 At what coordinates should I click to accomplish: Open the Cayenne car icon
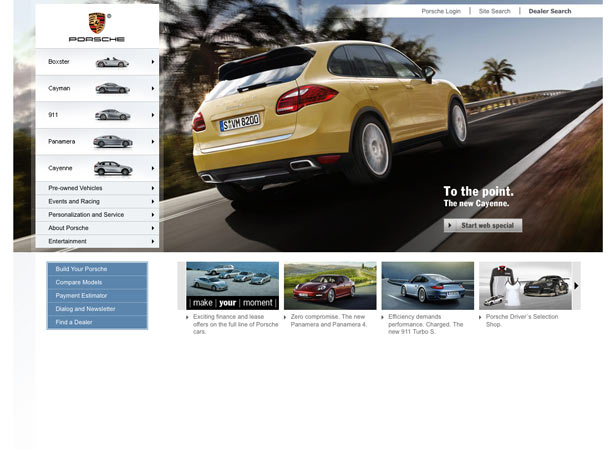pyautogui.click(x=111, y=168)
